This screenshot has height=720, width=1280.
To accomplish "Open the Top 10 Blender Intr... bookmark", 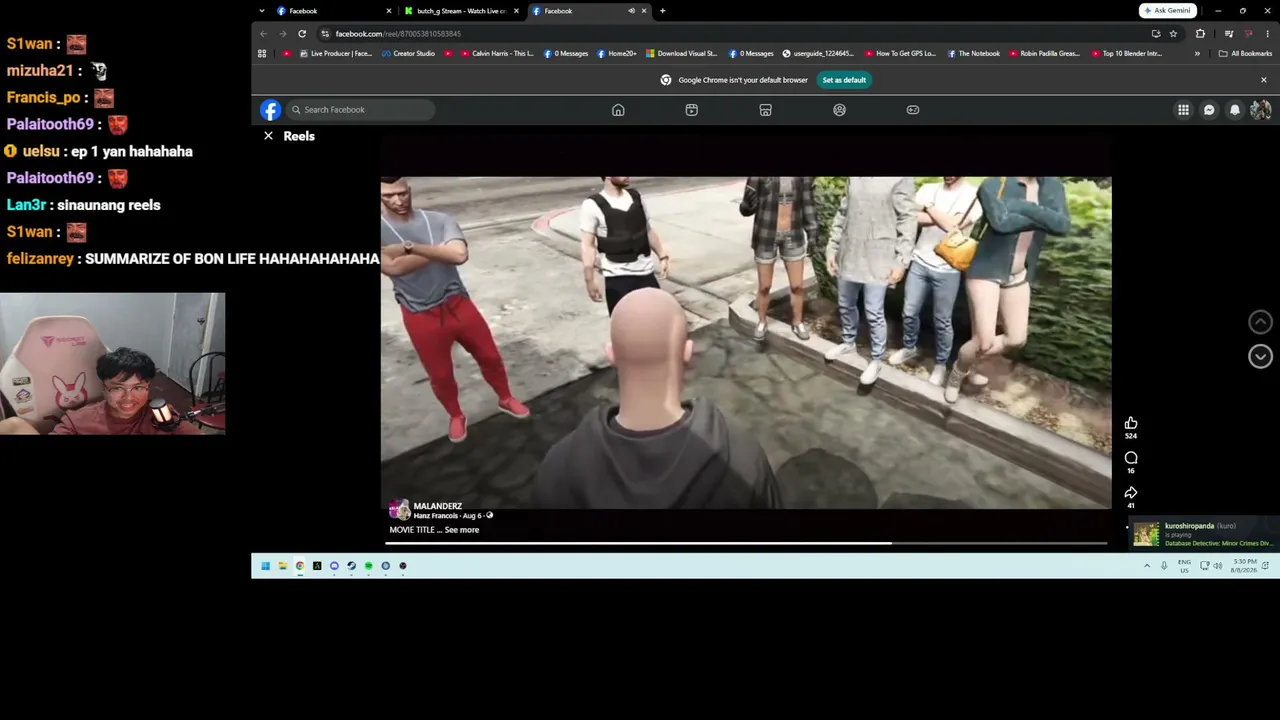I will point(1127,54).
